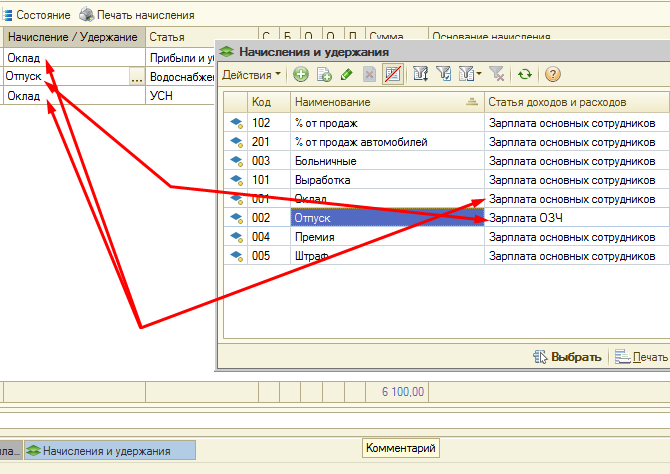
Task: Open the Действия dropdown menu
Action: coord(251,75)
